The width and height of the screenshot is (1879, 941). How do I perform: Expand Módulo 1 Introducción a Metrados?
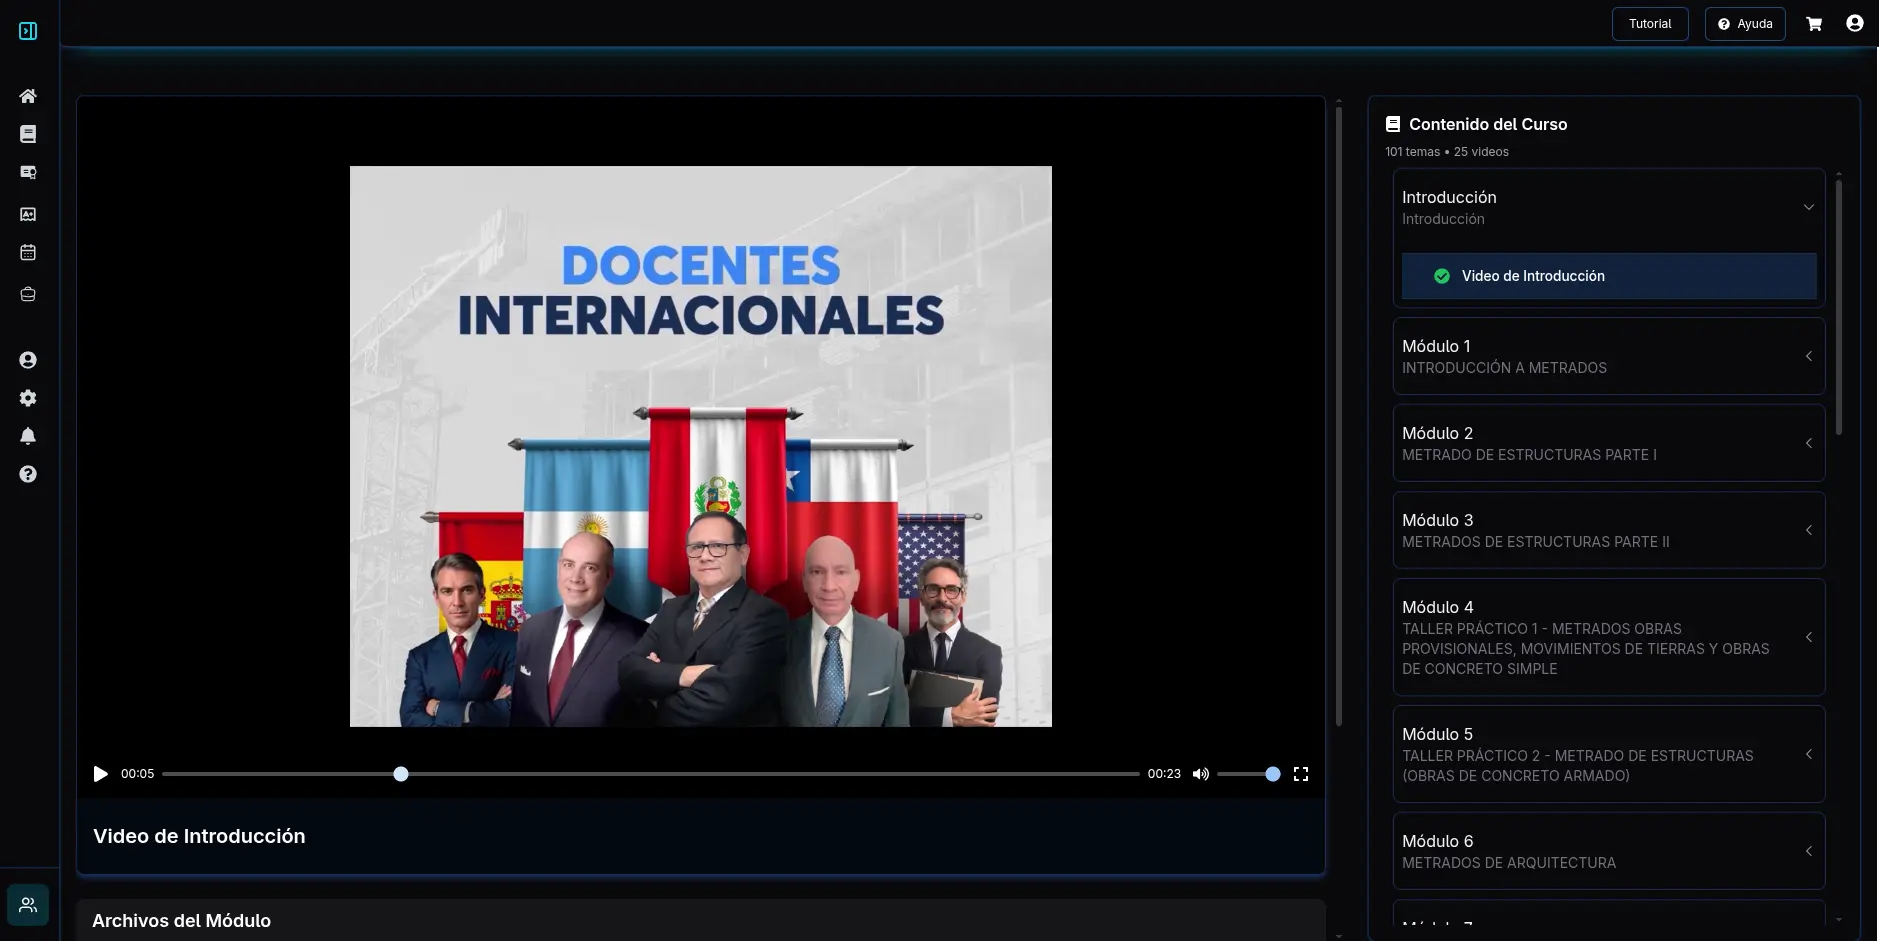pos(1609,356)
